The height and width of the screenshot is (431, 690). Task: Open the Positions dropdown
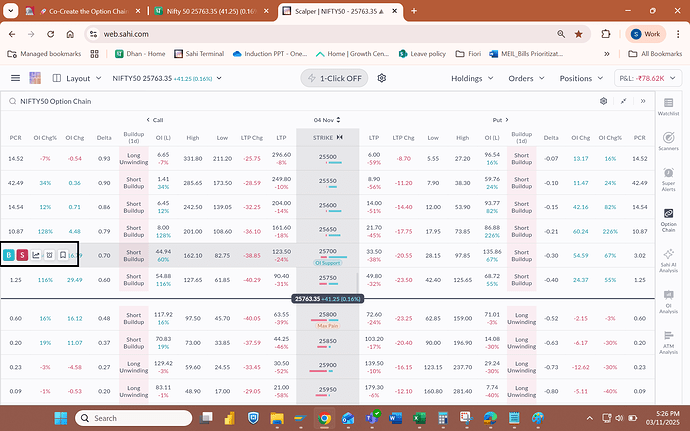click(581, 78)
